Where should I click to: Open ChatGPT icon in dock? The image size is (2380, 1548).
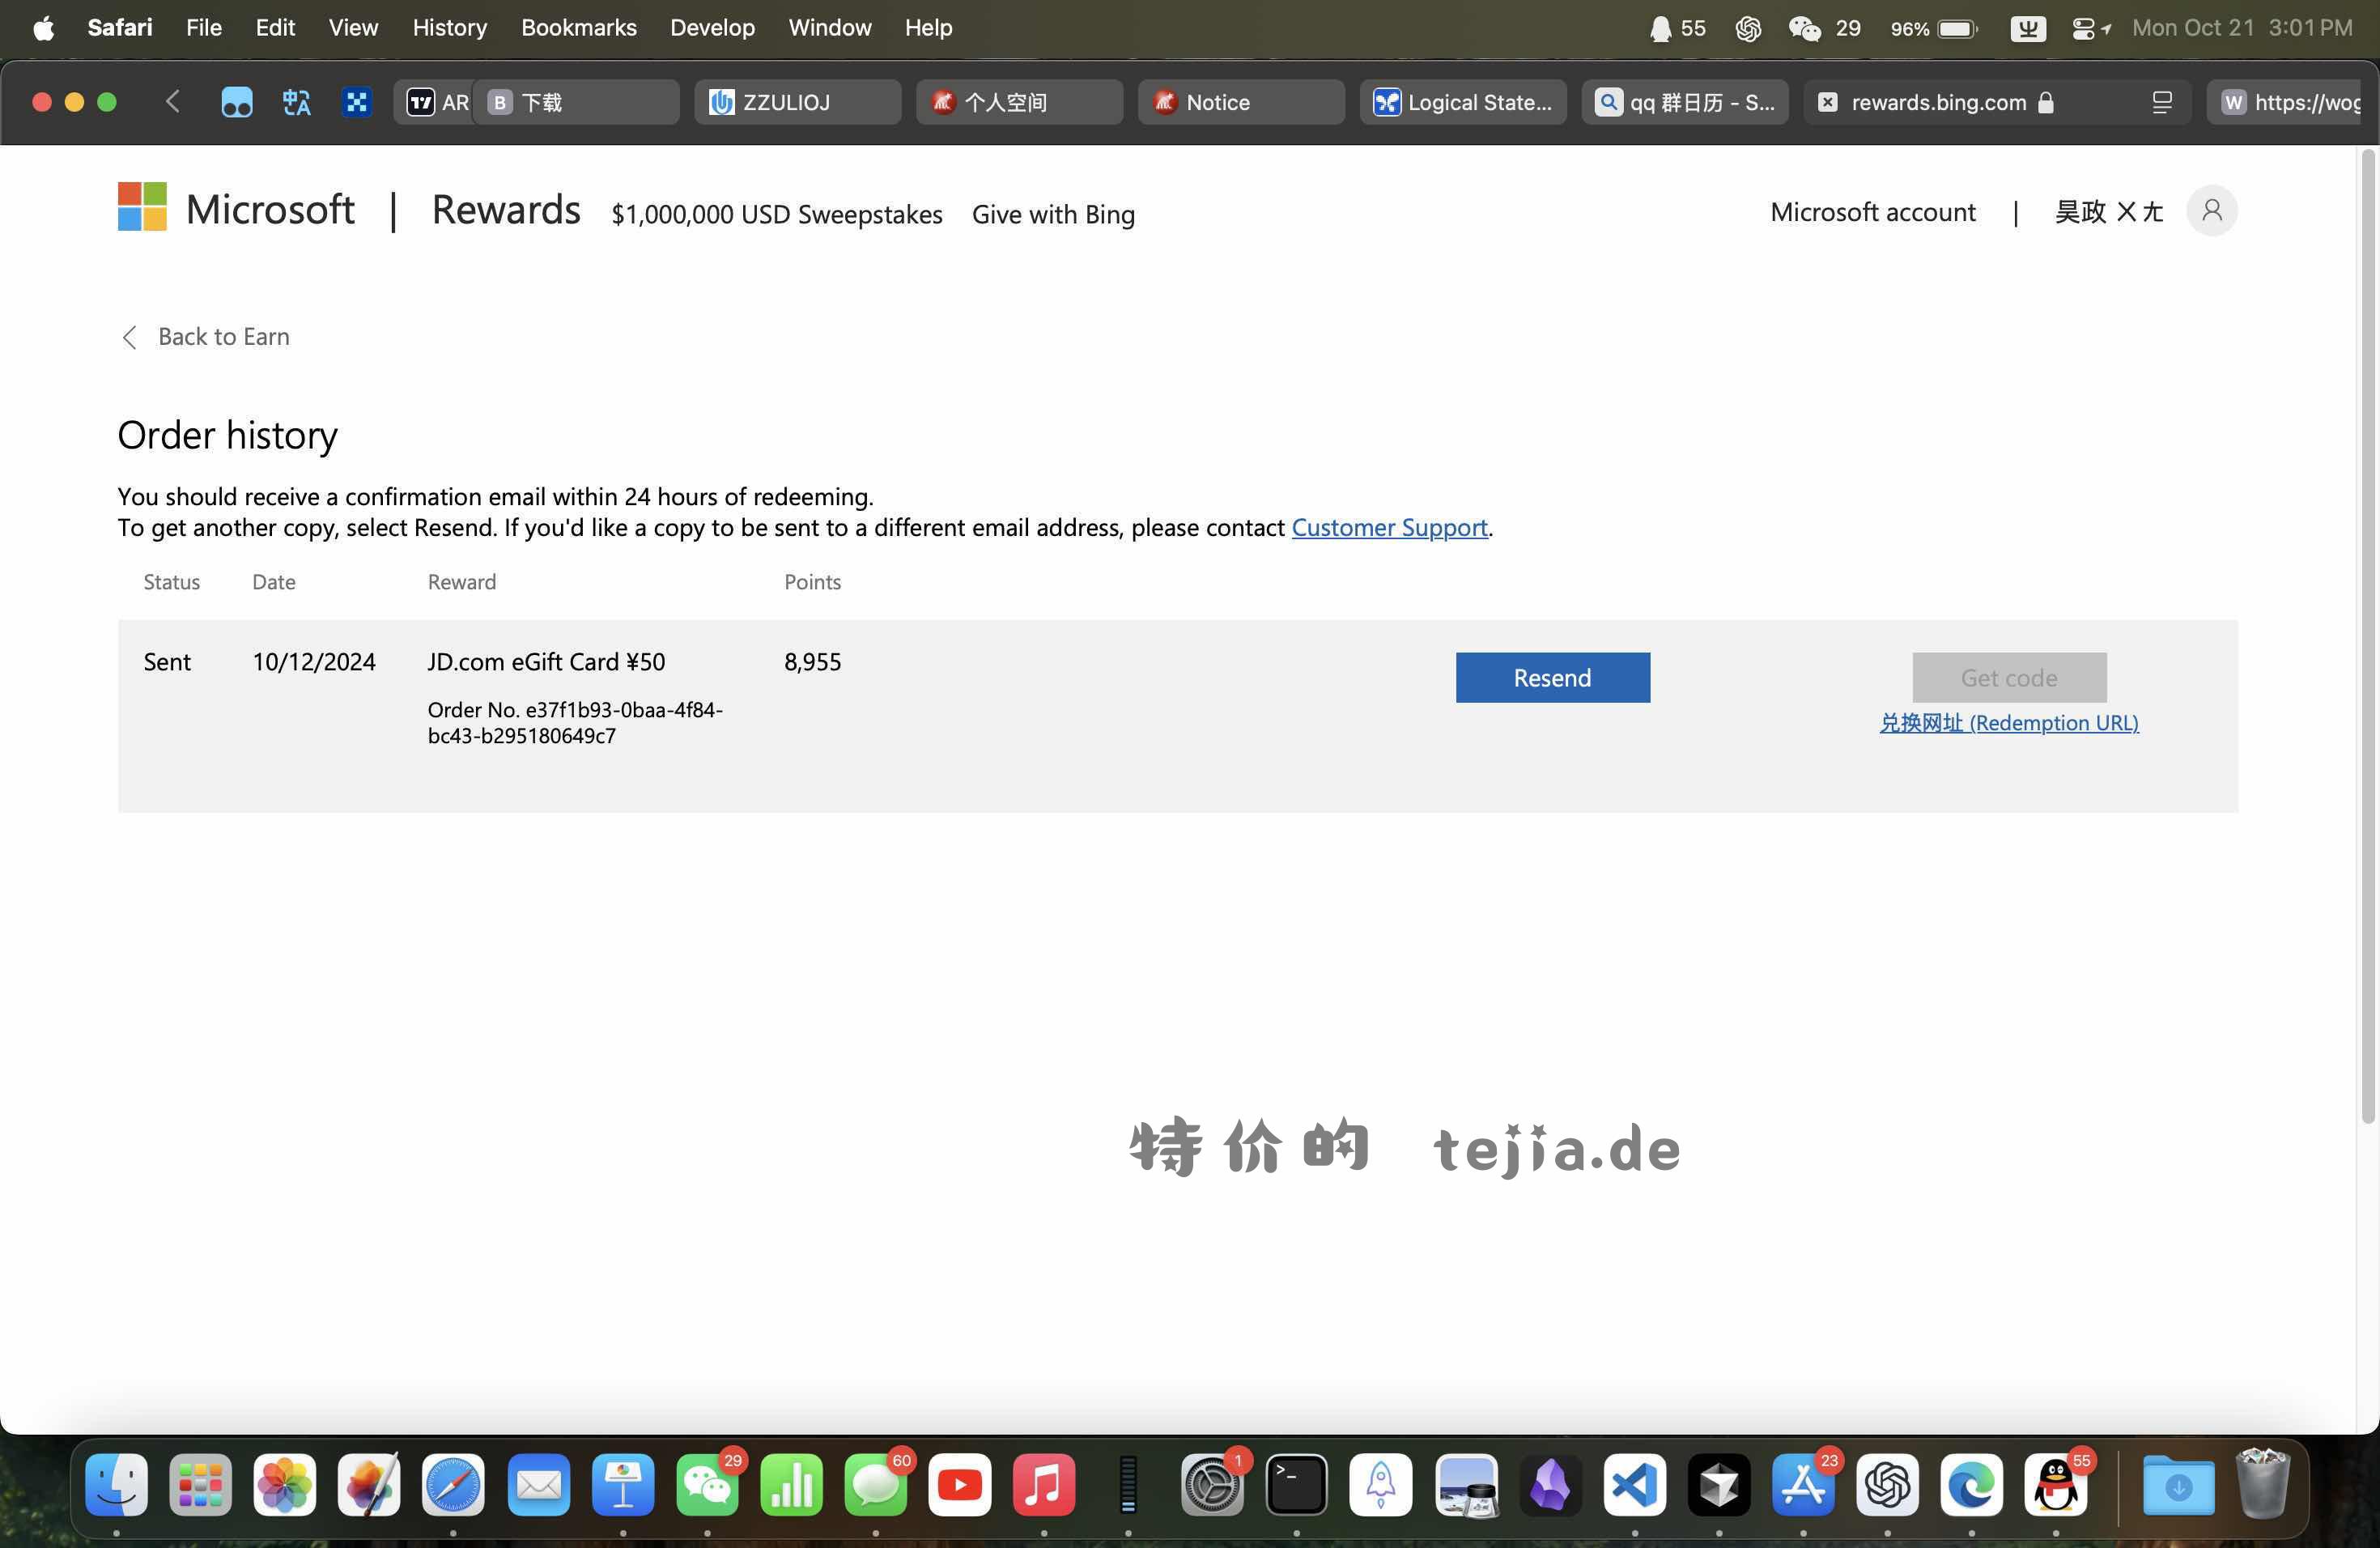pyautogui.click(x=1887, y=1484)
